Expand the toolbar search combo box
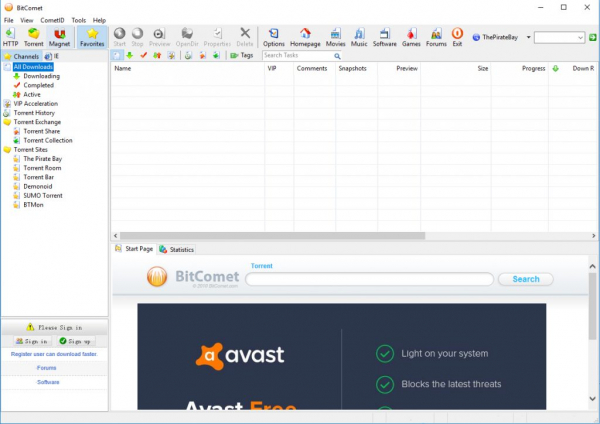The image size is (600, 424). pos(580,38)
